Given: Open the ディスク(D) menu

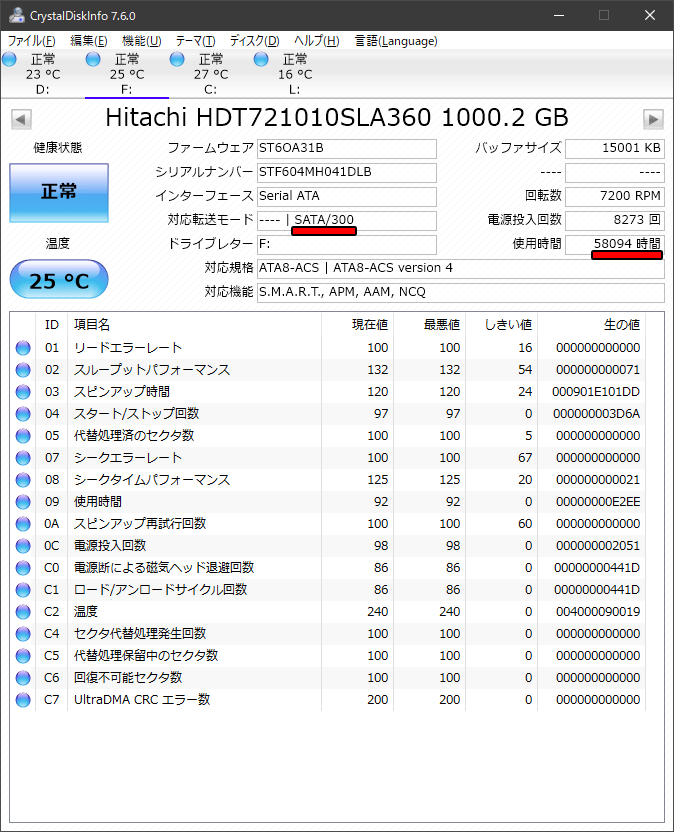Looking at the screenshot, I should coord(255,41).
